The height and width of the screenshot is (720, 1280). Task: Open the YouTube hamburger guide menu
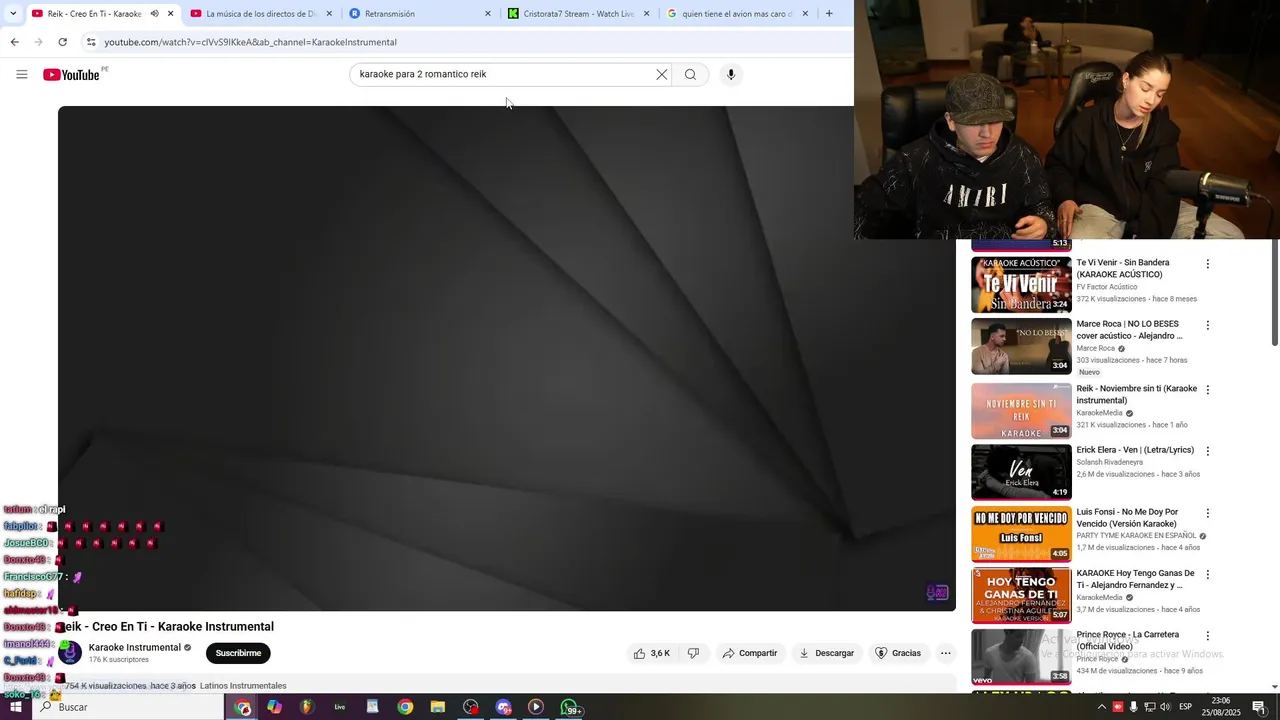click(x=22, y=74)
